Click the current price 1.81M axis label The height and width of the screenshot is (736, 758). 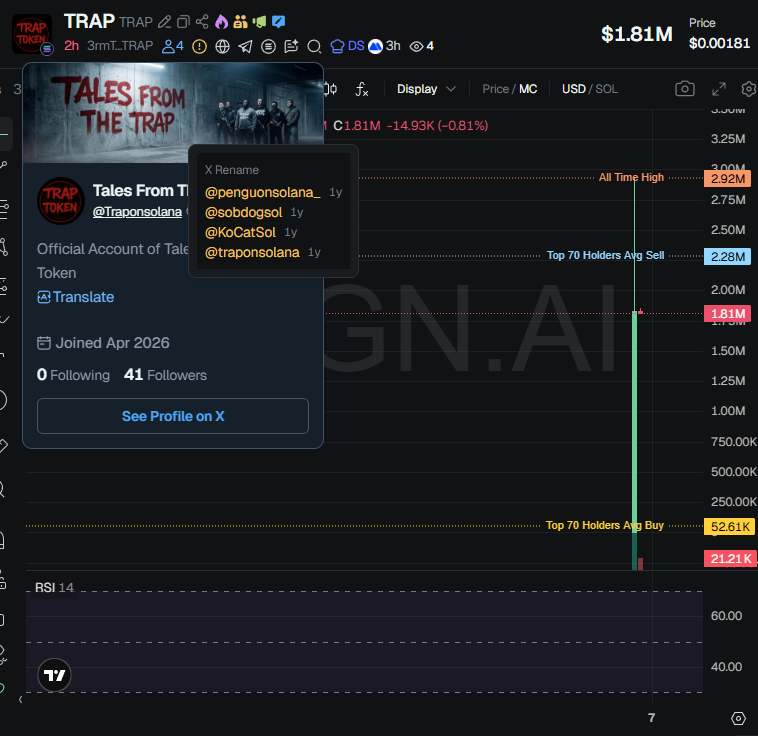pyautogui.click(x=728, y=314)
